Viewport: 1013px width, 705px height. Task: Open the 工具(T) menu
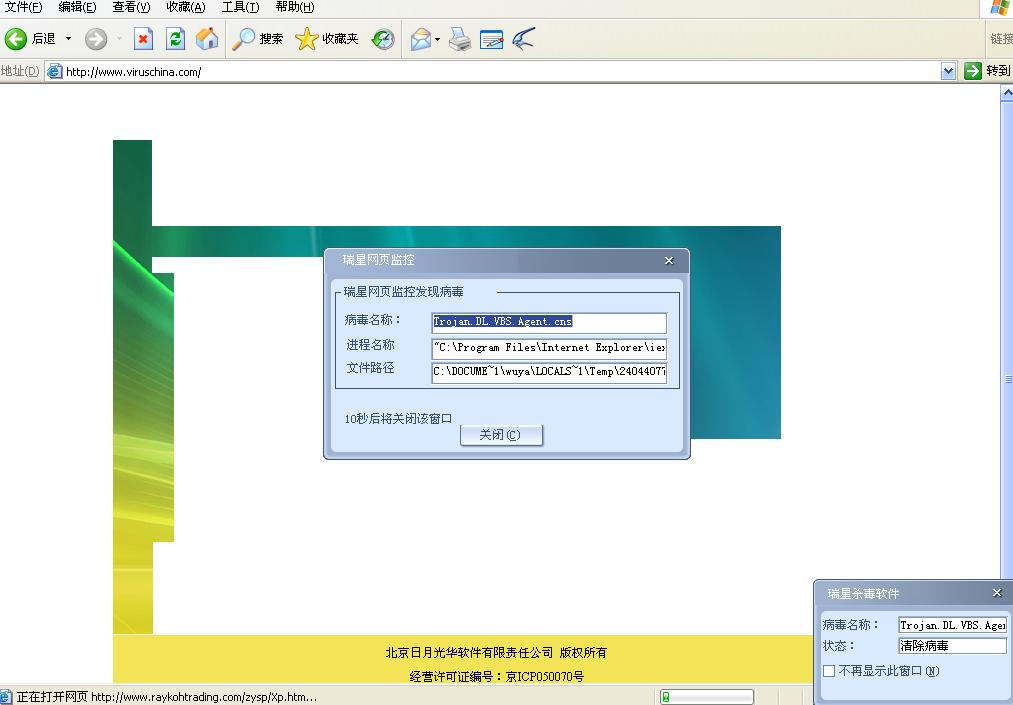(240, 7)
